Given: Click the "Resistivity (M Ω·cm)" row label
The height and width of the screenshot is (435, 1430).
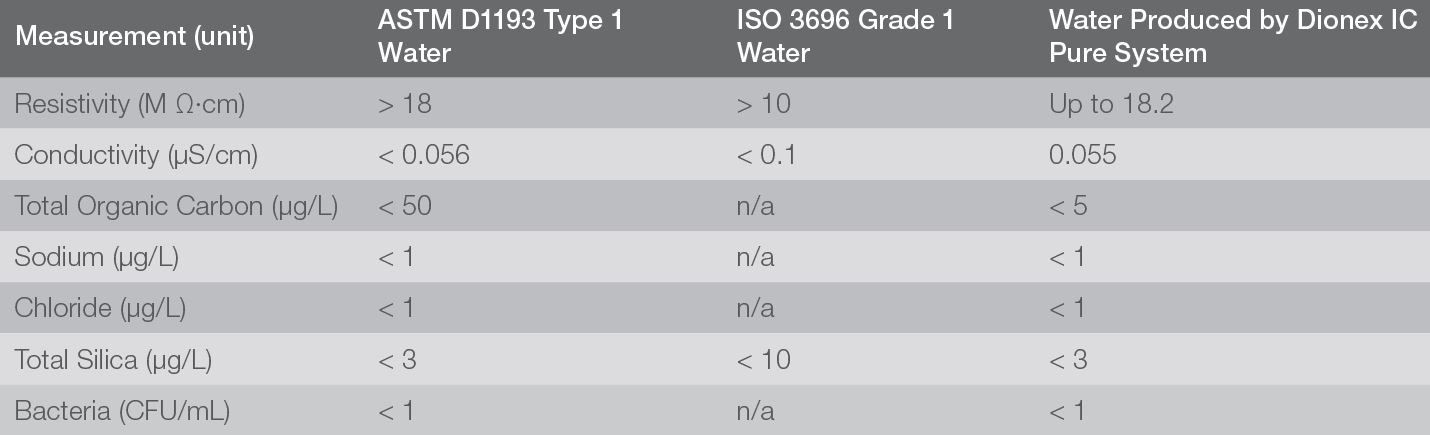Looking at the screenshot, I should pos(129,104).
